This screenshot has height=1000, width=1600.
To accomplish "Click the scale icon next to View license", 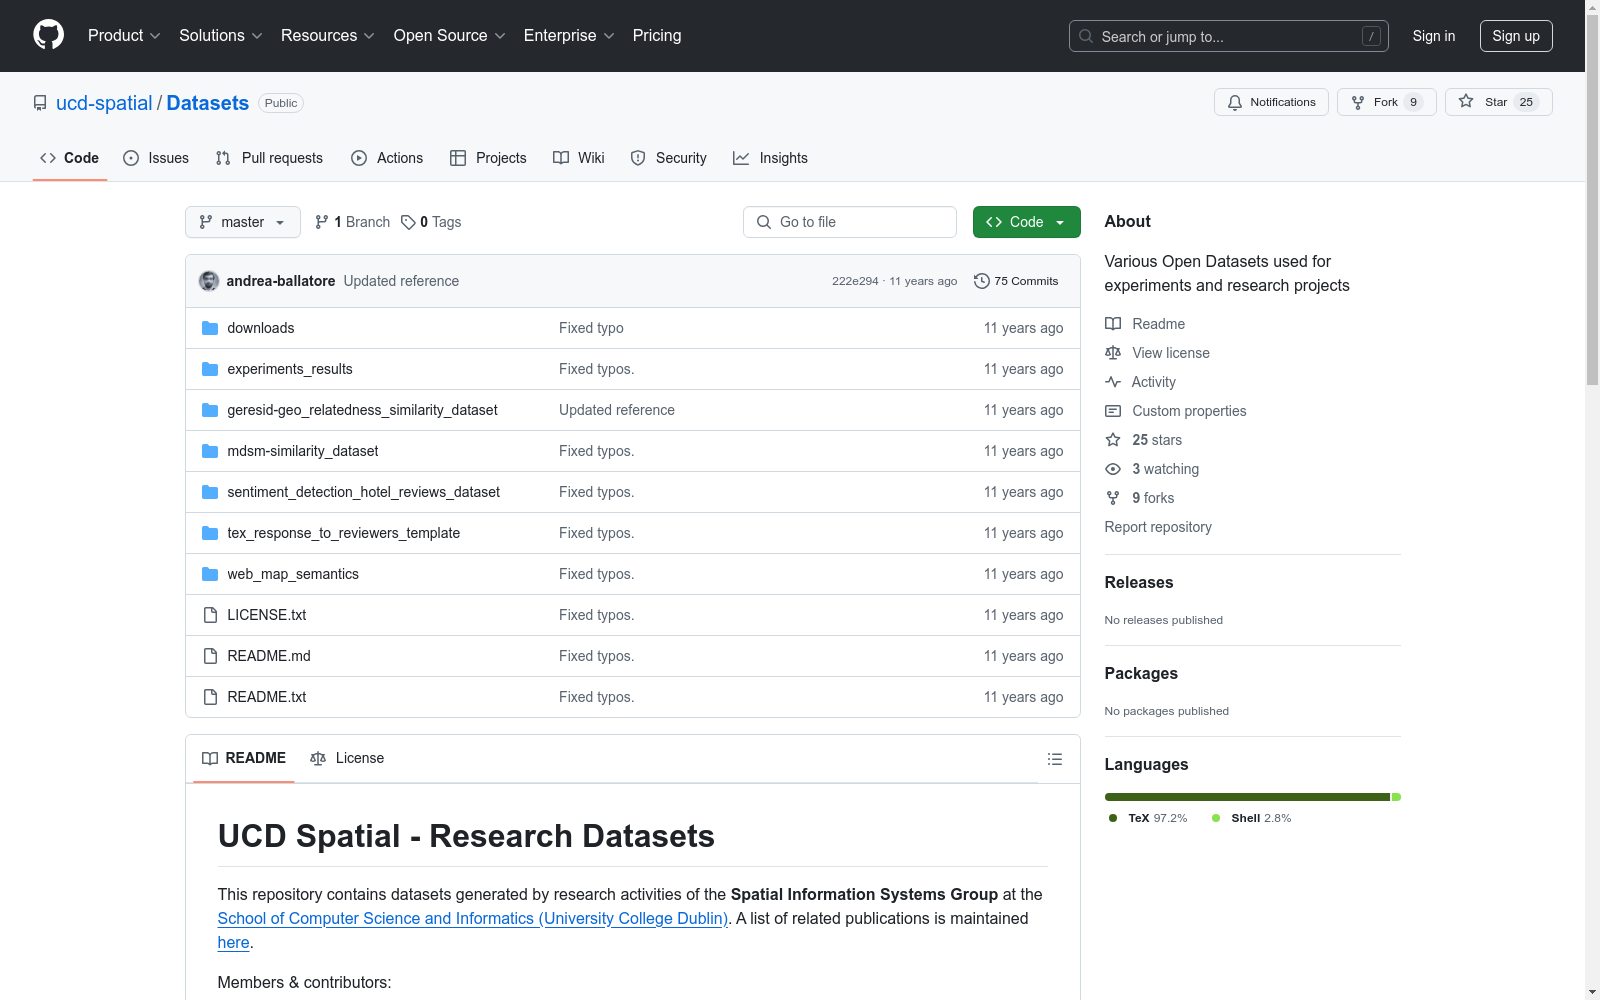I will click(x=1113, y=353).
